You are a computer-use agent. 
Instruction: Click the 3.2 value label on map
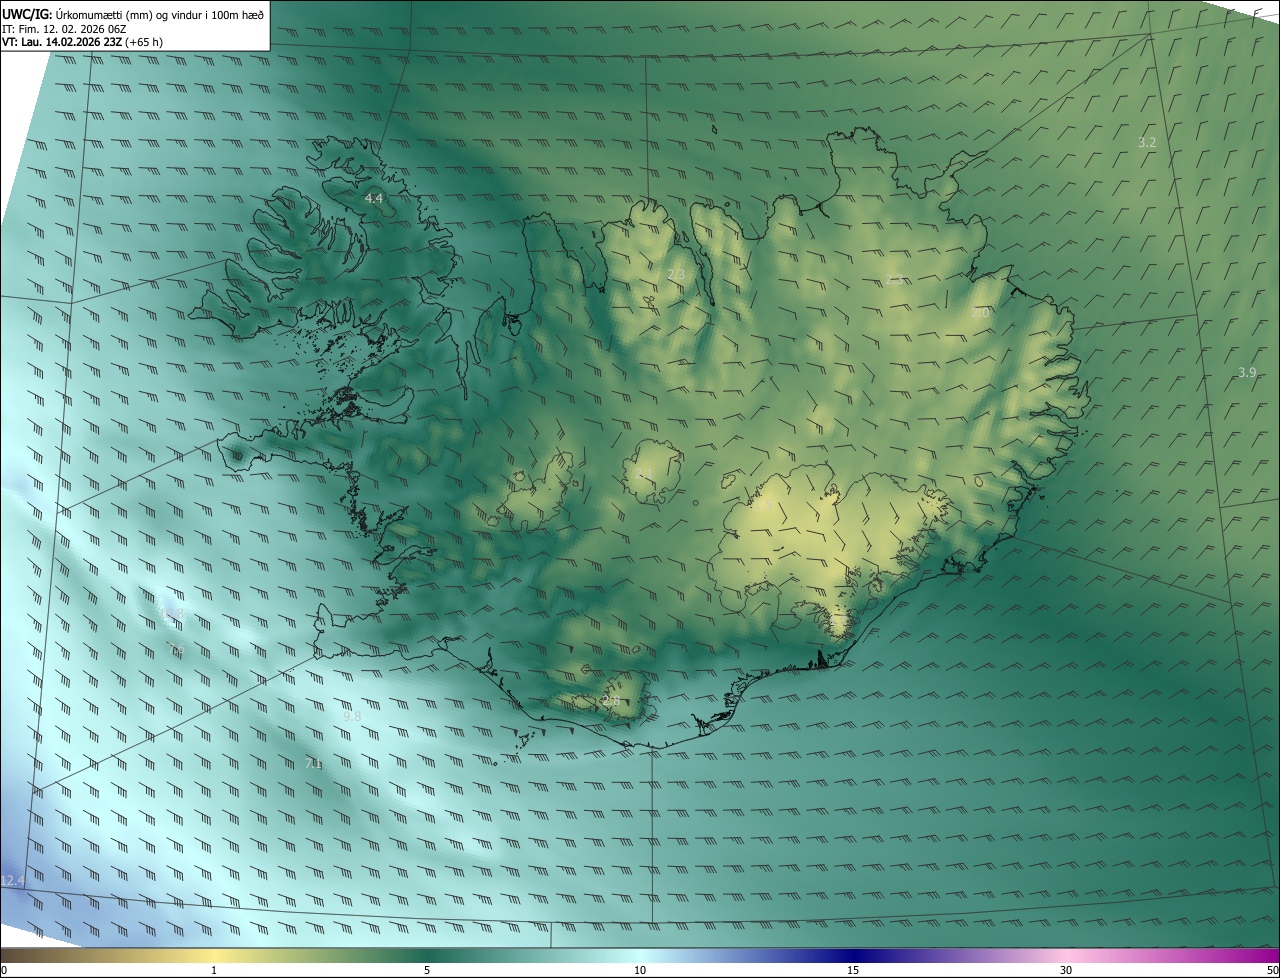click(1147, 143)
